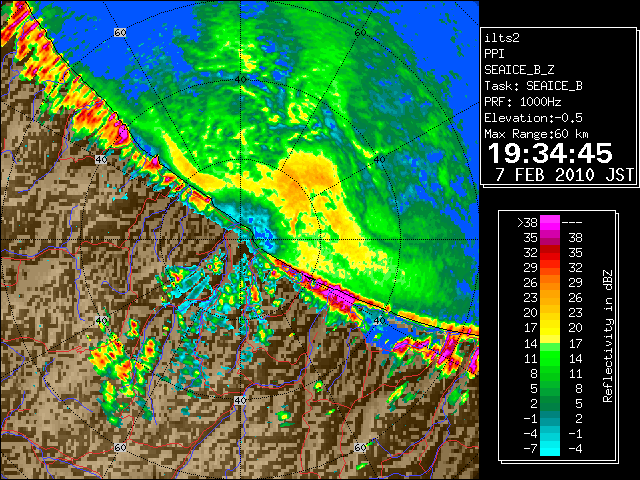The width and height of the screenshot is (640, 480).
Task: Click the 'PRF: 1000Hz' text
Action: point(522,102)
